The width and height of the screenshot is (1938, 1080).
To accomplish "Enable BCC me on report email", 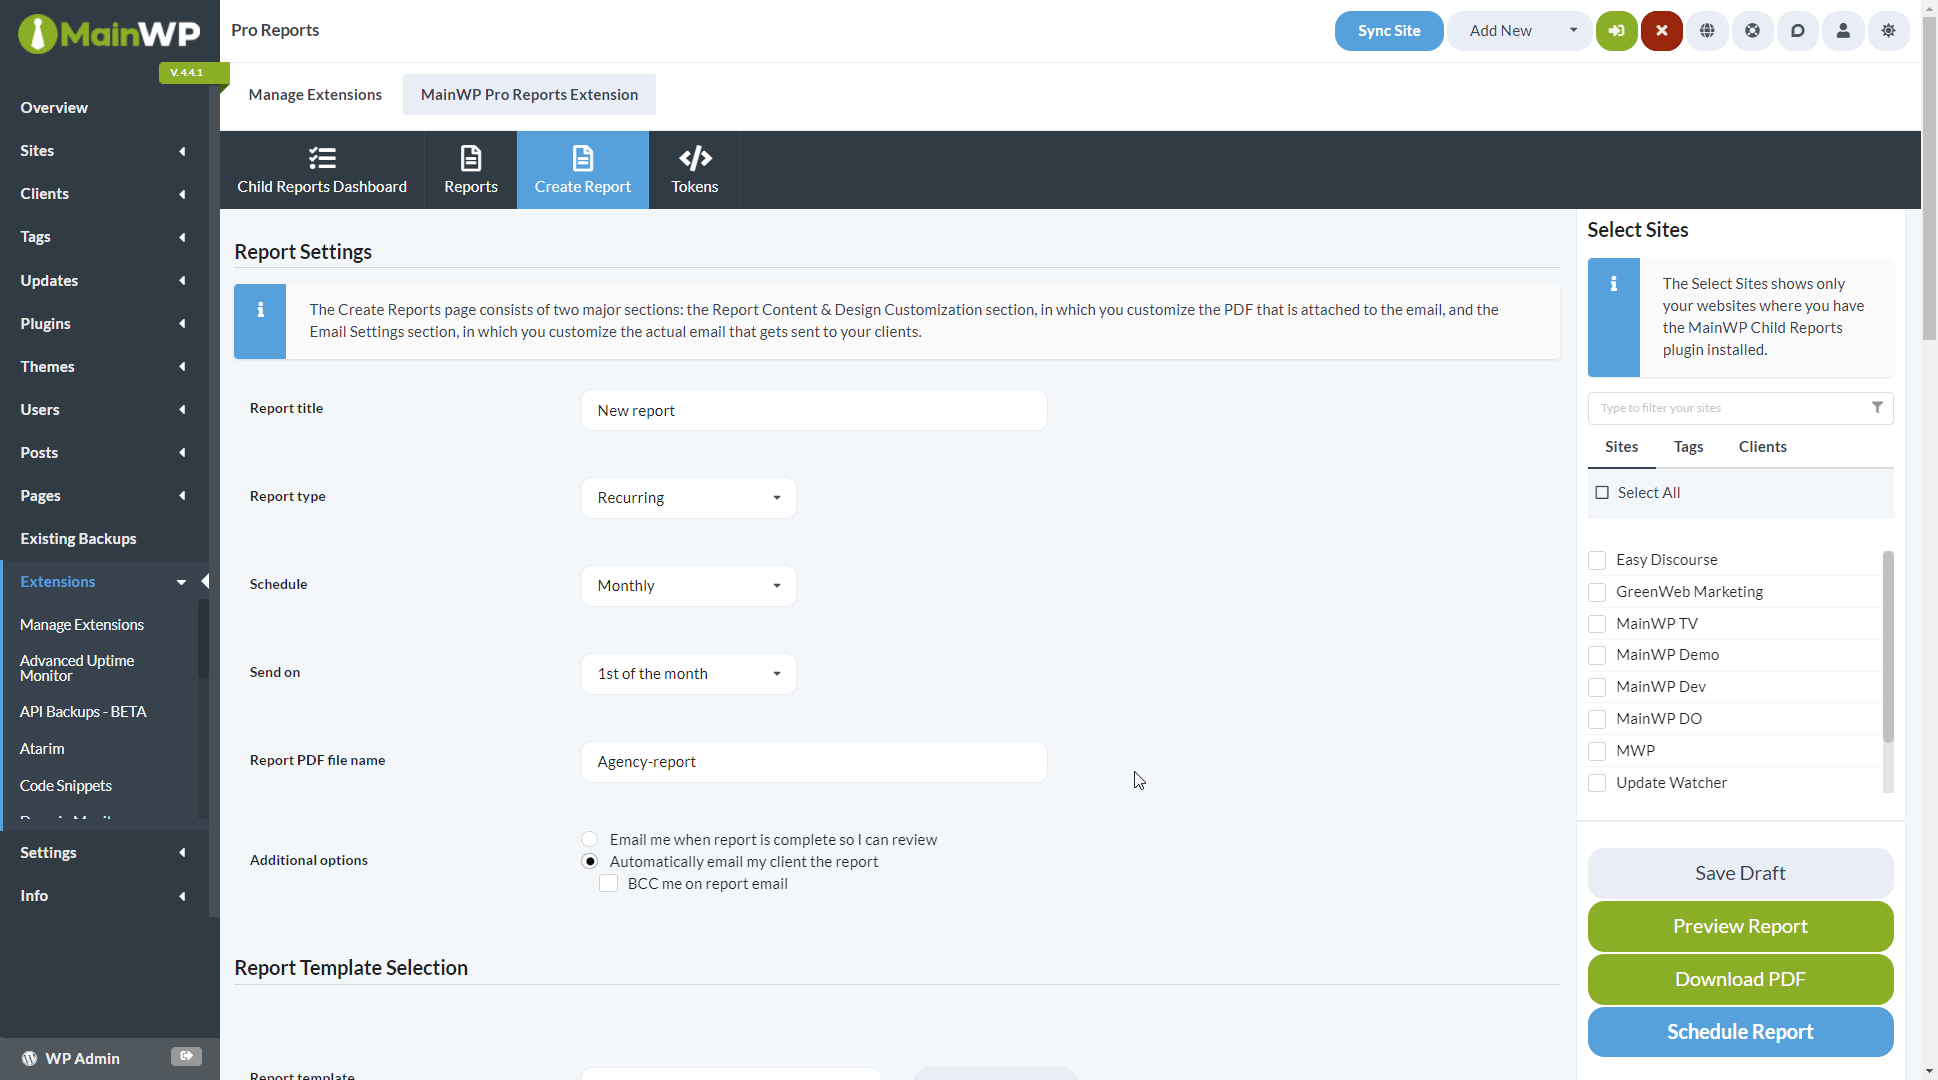I will coord(608,884).
